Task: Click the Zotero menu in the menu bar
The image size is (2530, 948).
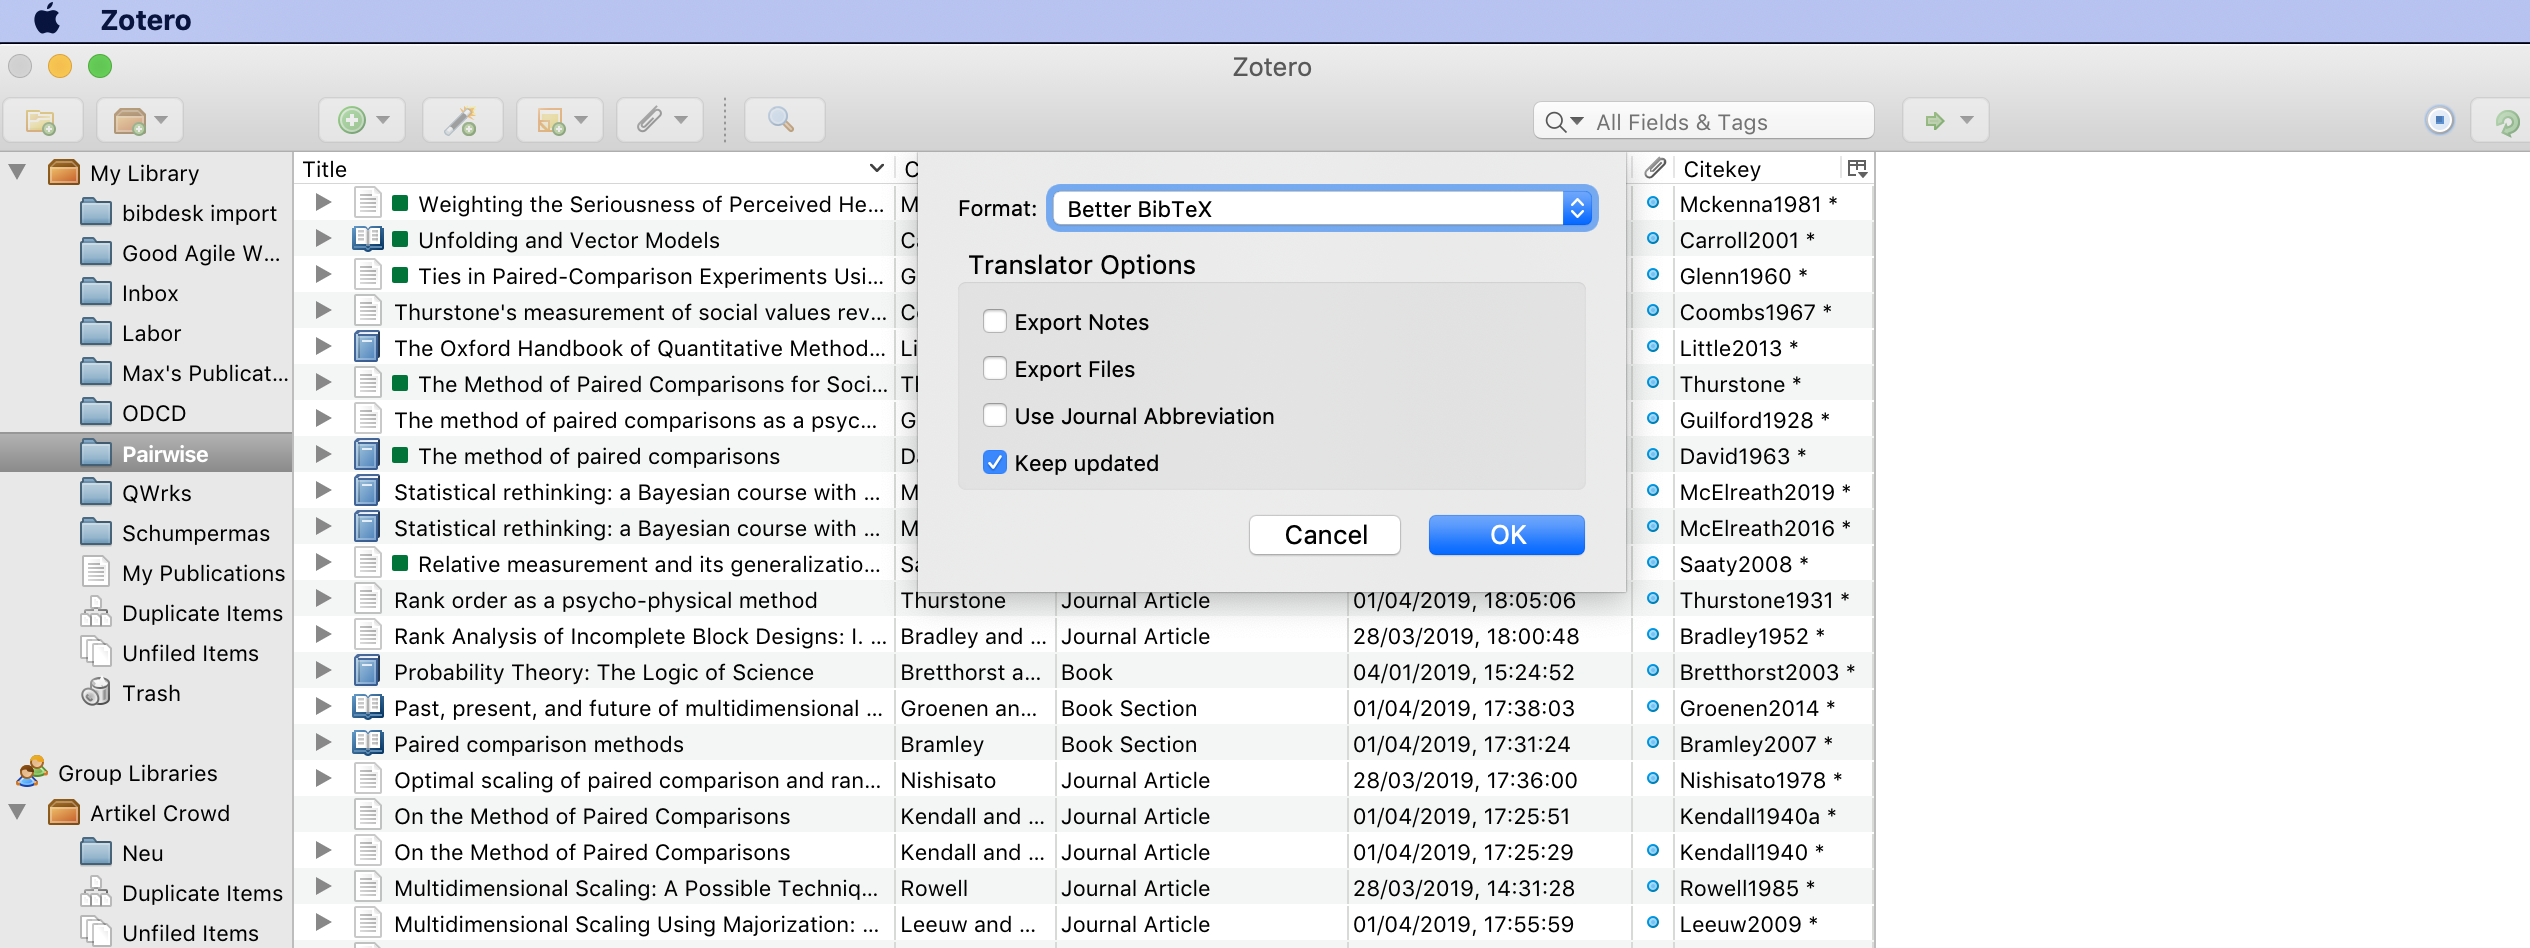Action: 145,19
